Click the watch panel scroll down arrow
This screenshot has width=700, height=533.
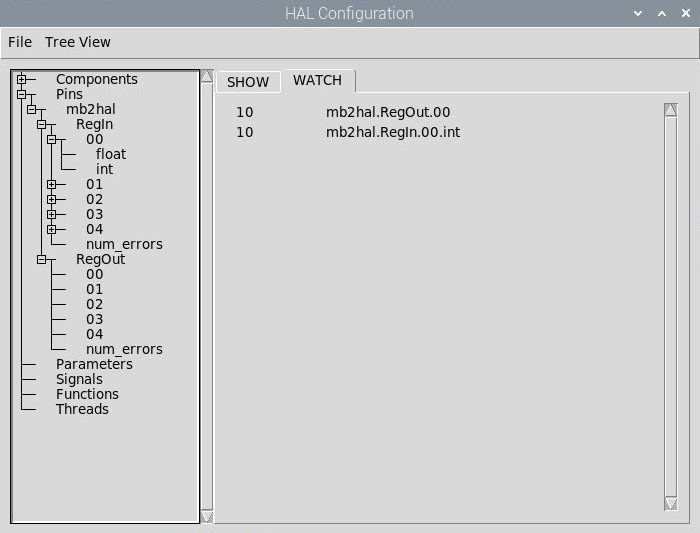click(671, 504)
